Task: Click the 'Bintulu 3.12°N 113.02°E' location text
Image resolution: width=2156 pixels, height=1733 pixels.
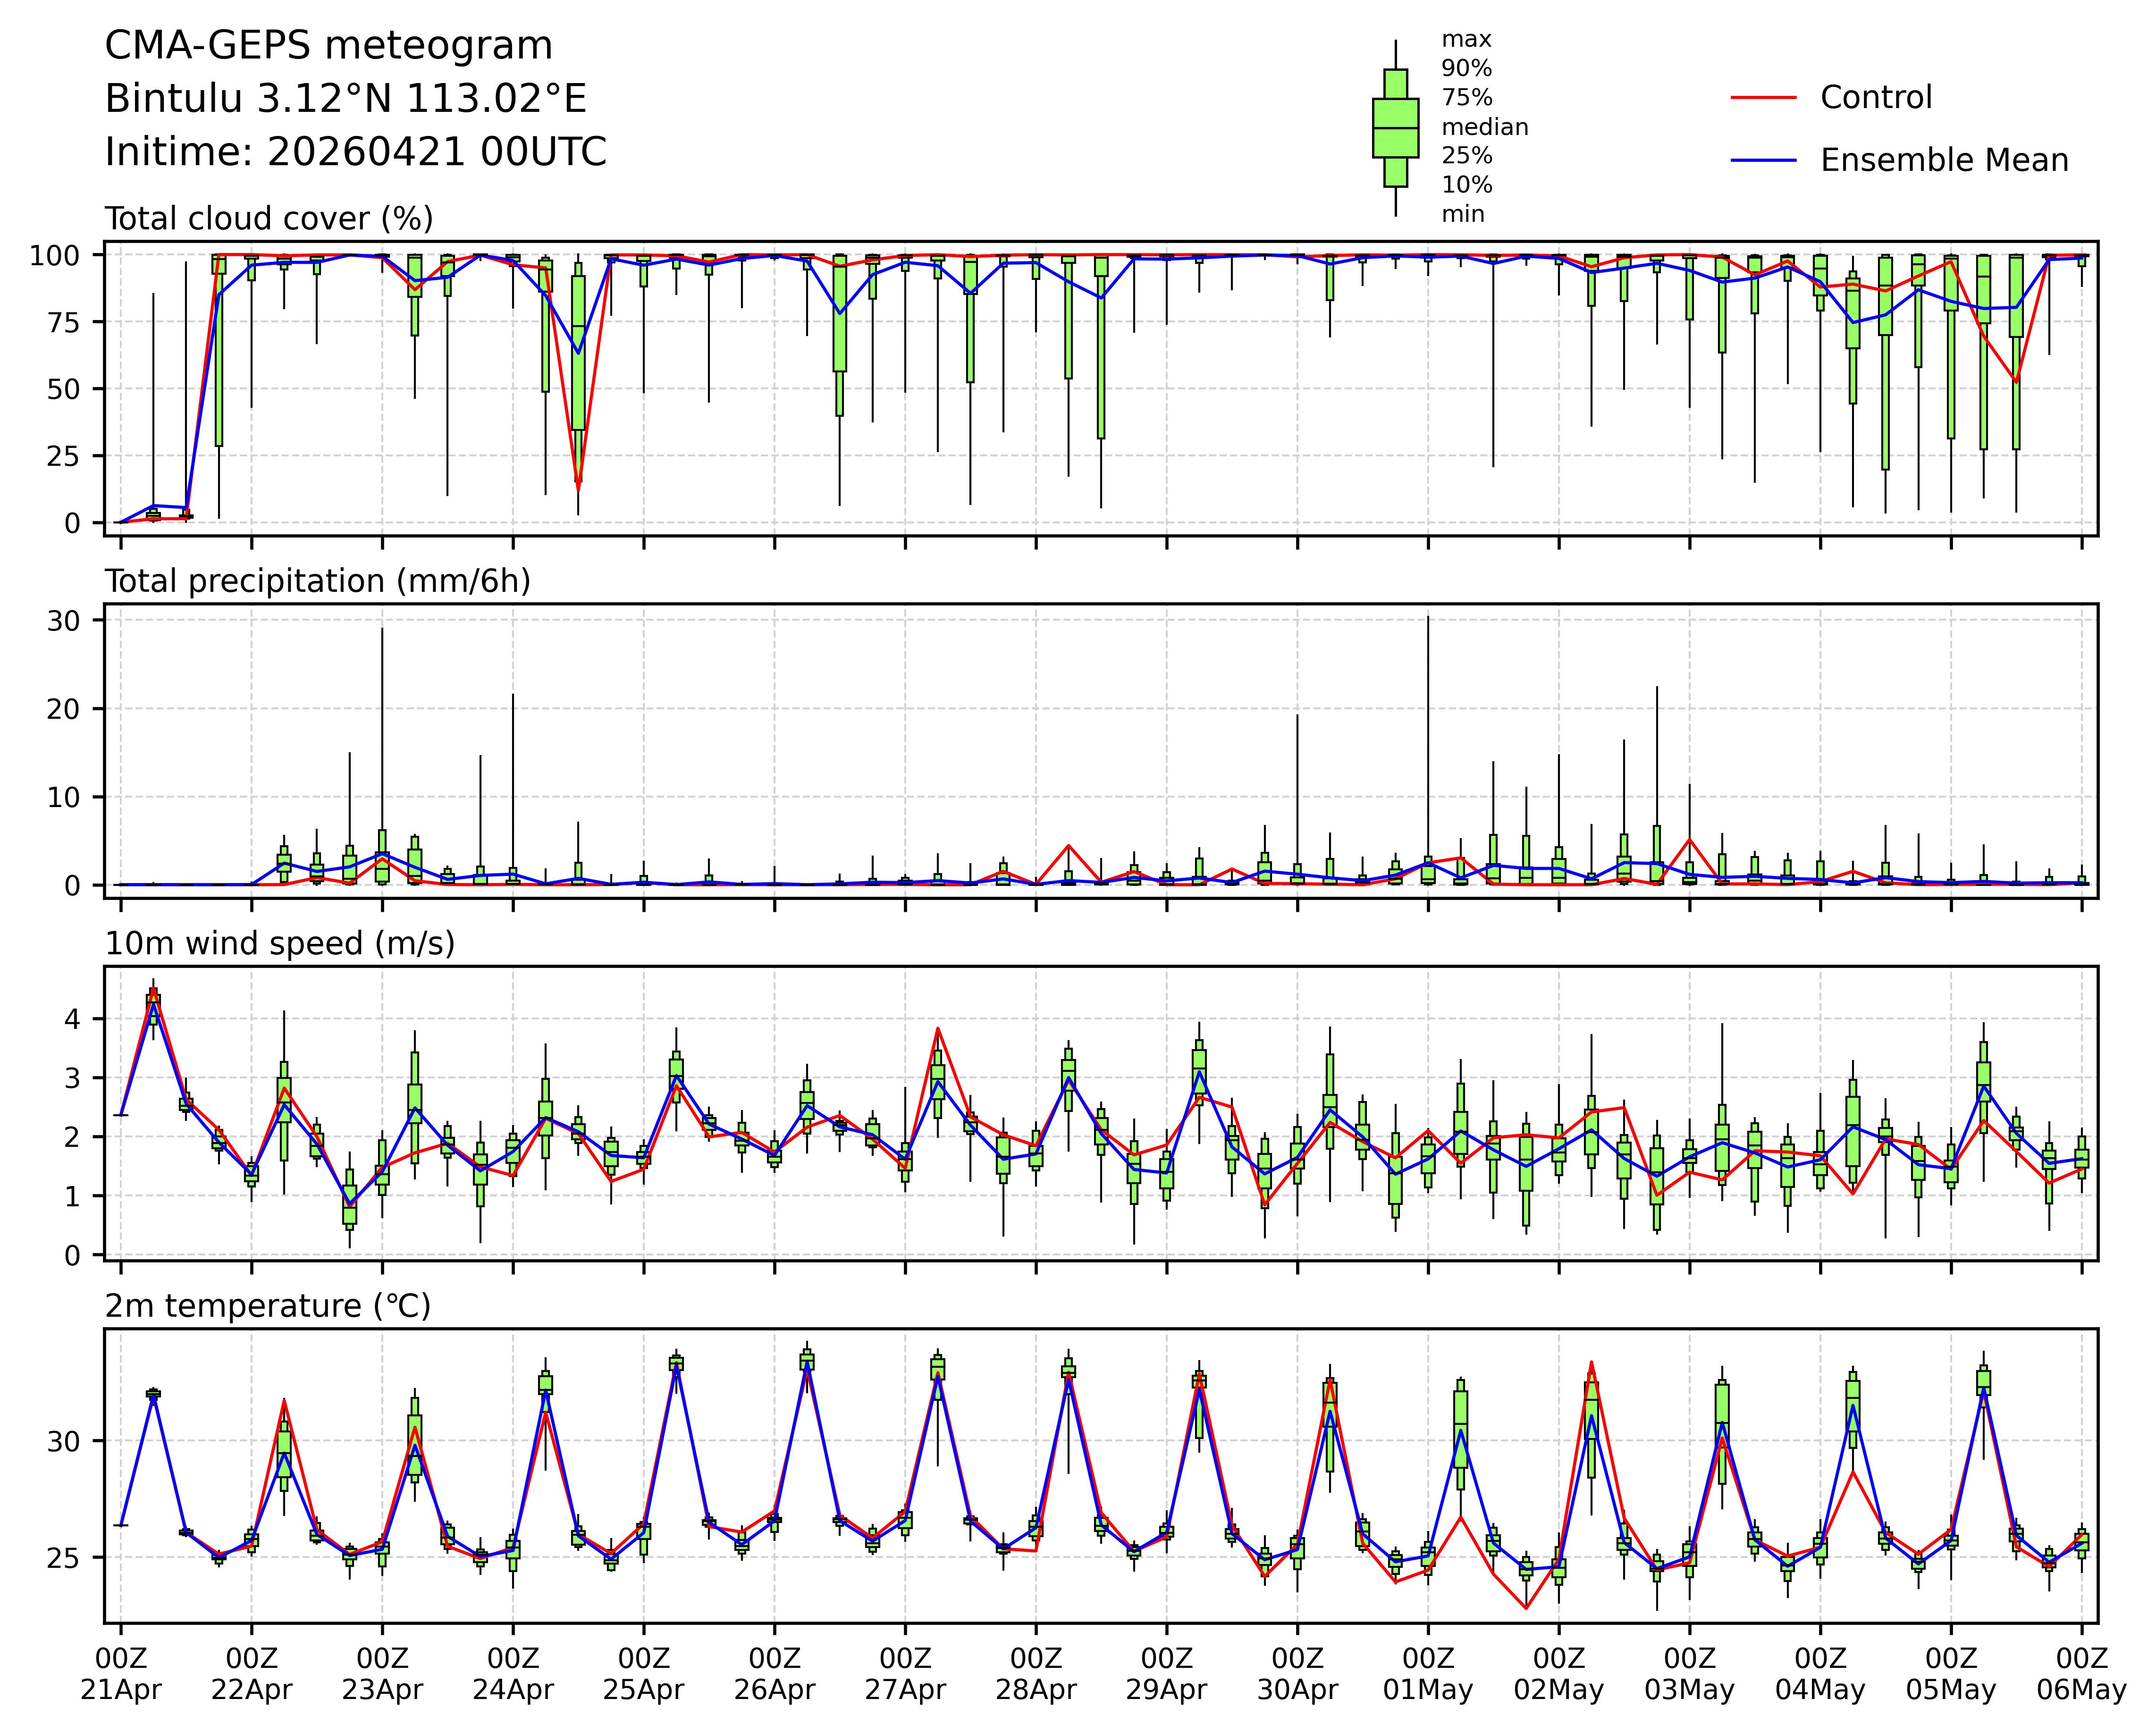Action: click(345, 99)
